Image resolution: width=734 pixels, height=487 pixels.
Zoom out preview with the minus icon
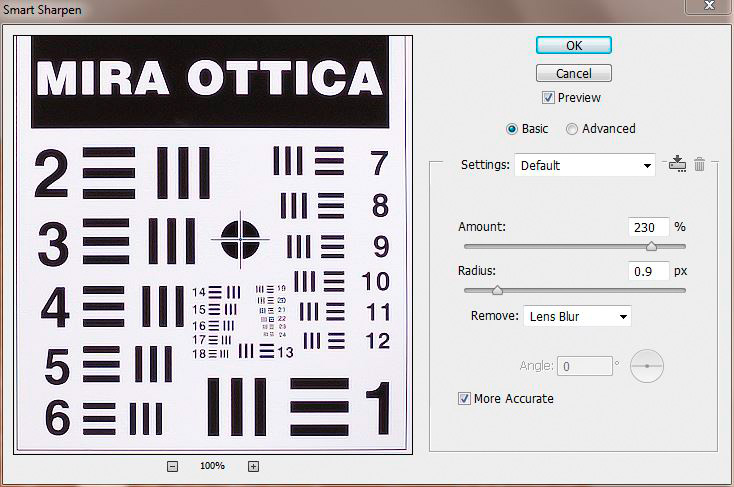pyautogui.click(x=172, y=466)
